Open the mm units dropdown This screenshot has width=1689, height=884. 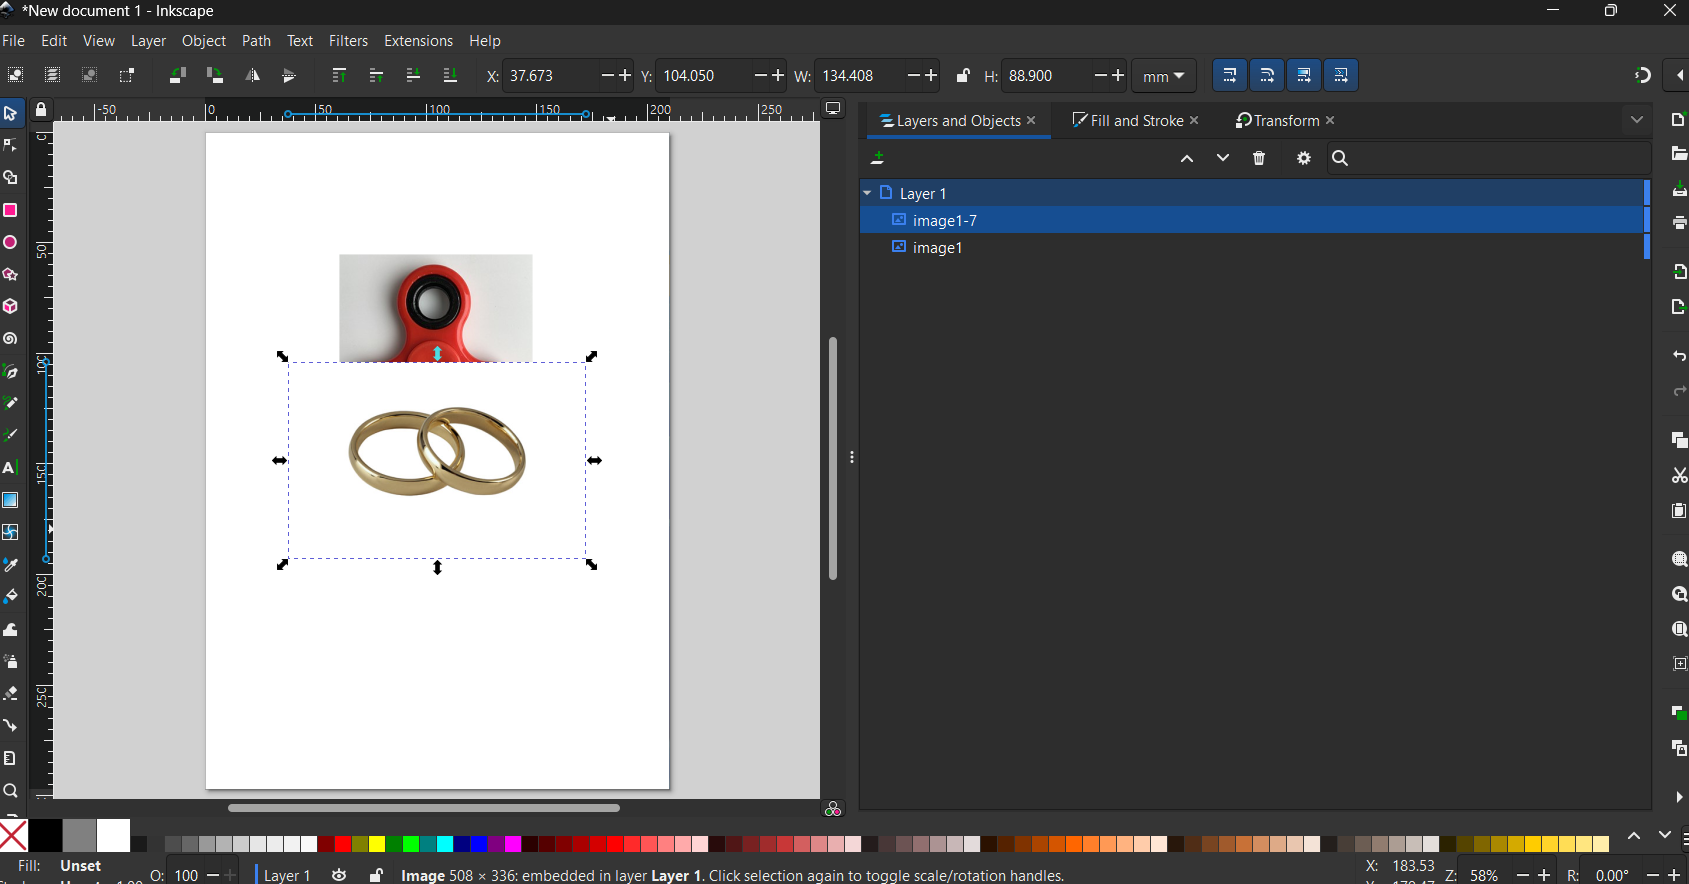click(1164, 76)
